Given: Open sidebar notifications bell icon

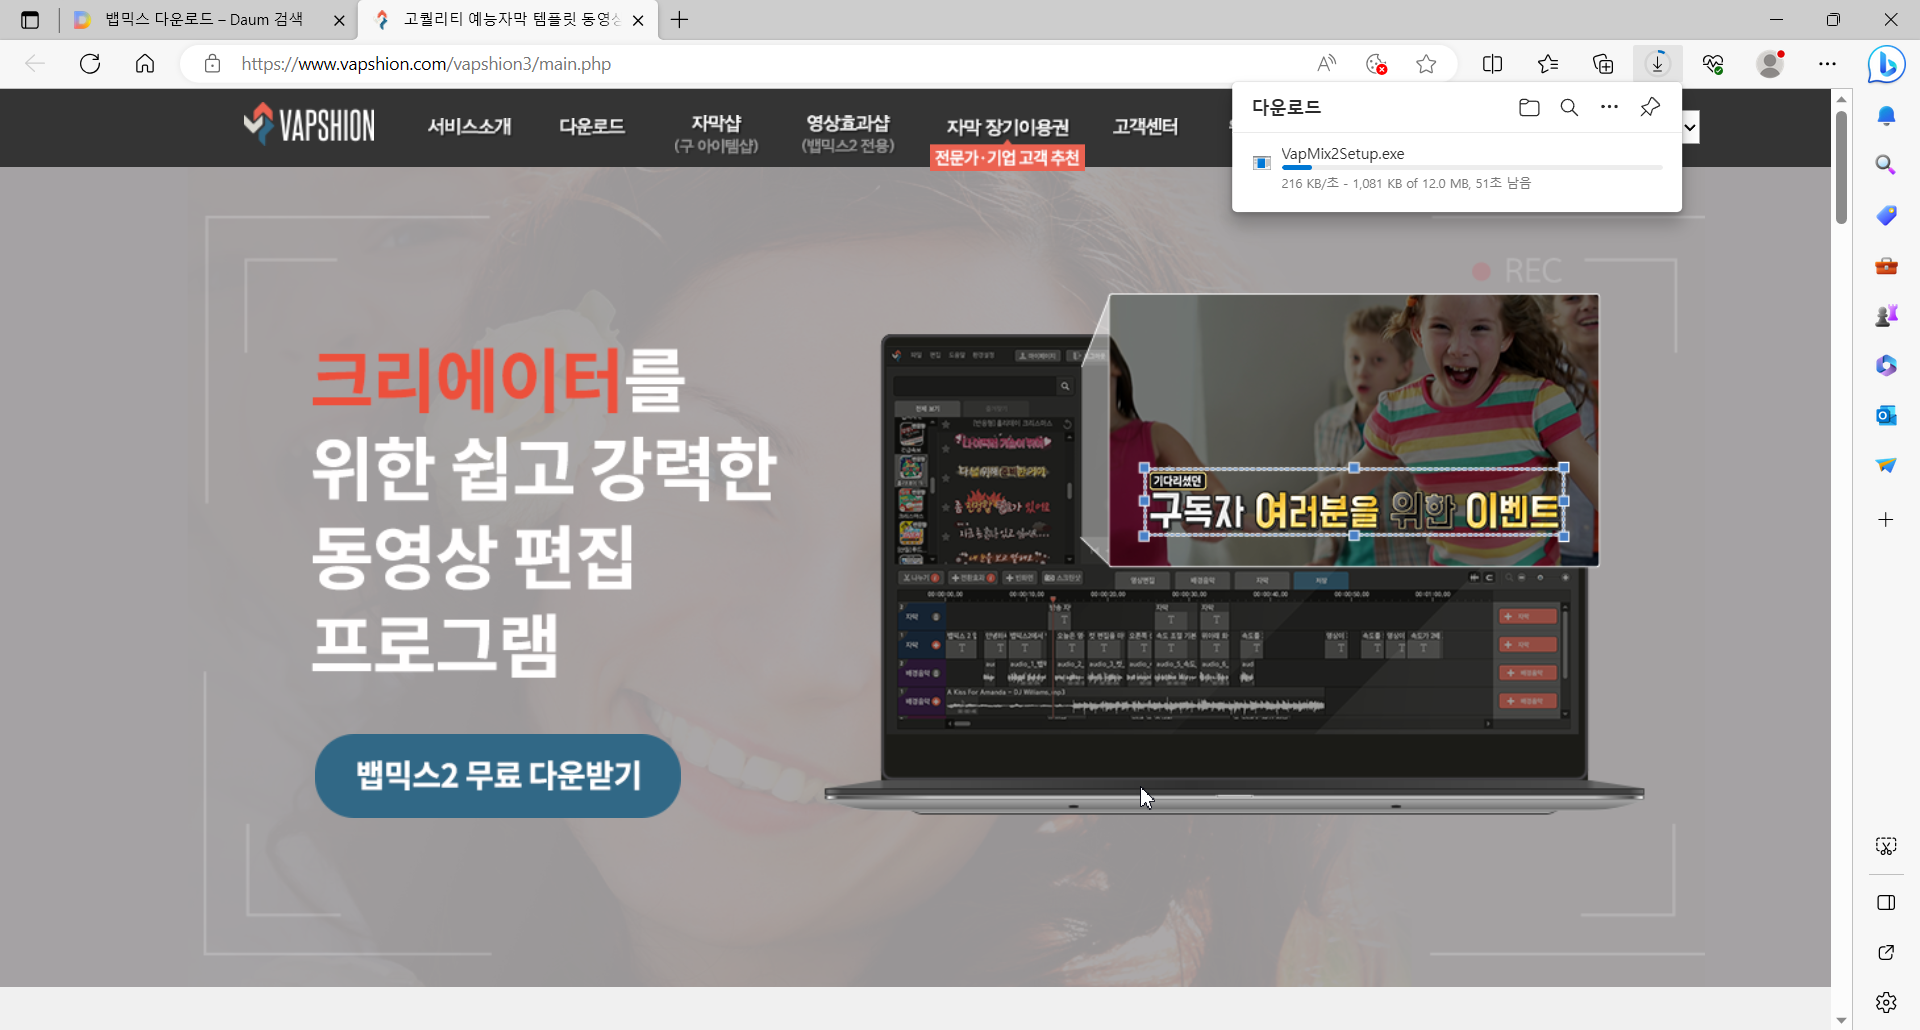Looking at the screenshot, I should (1886, 116).
